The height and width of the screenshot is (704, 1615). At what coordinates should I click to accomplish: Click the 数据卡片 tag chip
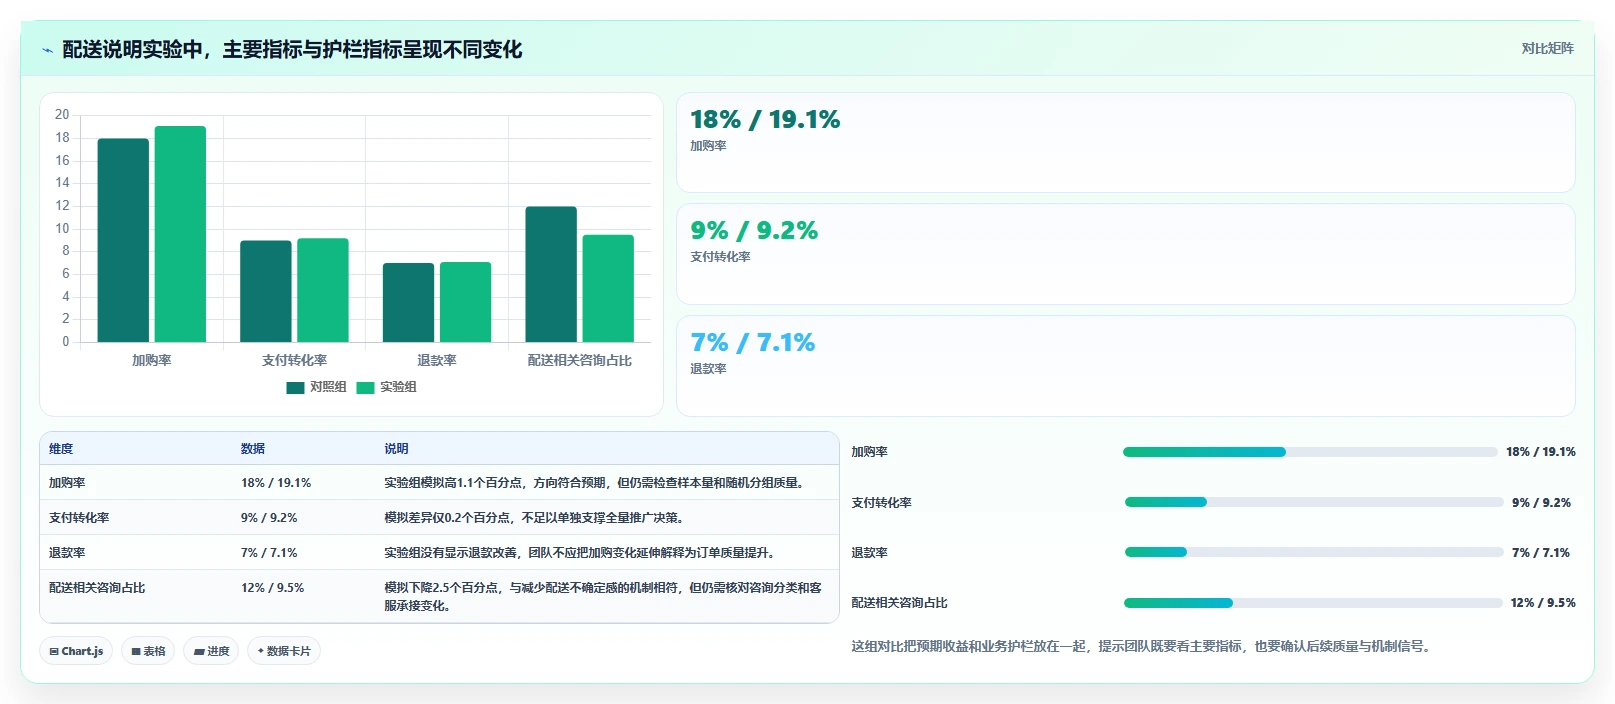[x=284, y=651]
